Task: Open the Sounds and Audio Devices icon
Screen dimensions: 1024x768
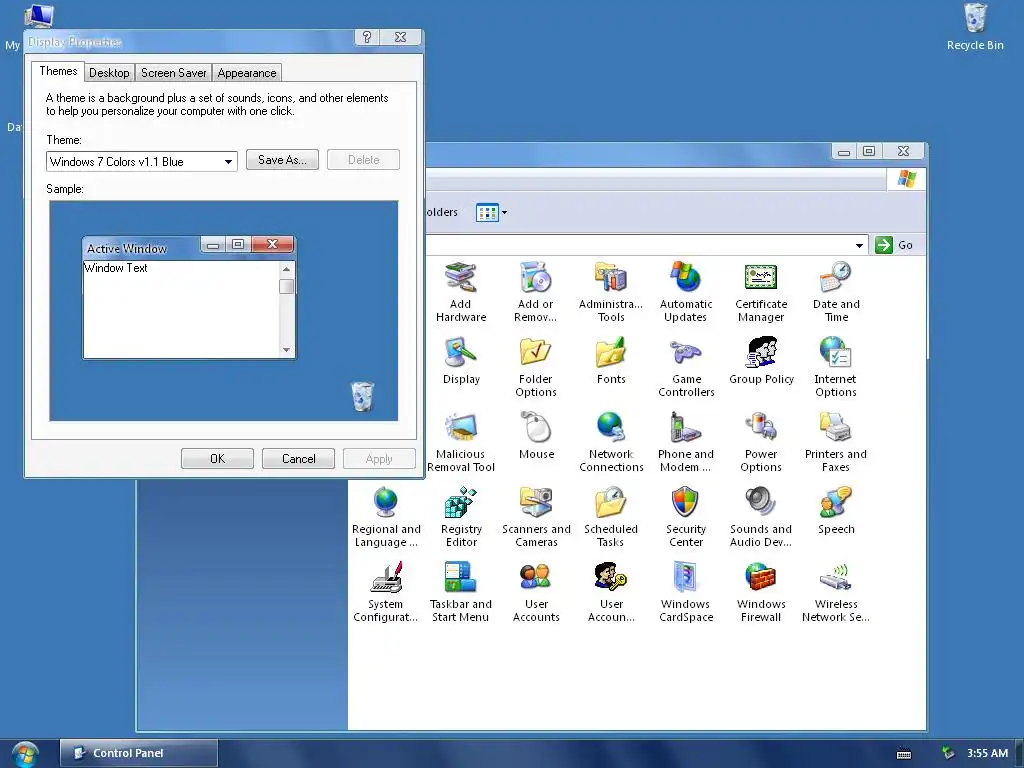Action: click(761, 503)
